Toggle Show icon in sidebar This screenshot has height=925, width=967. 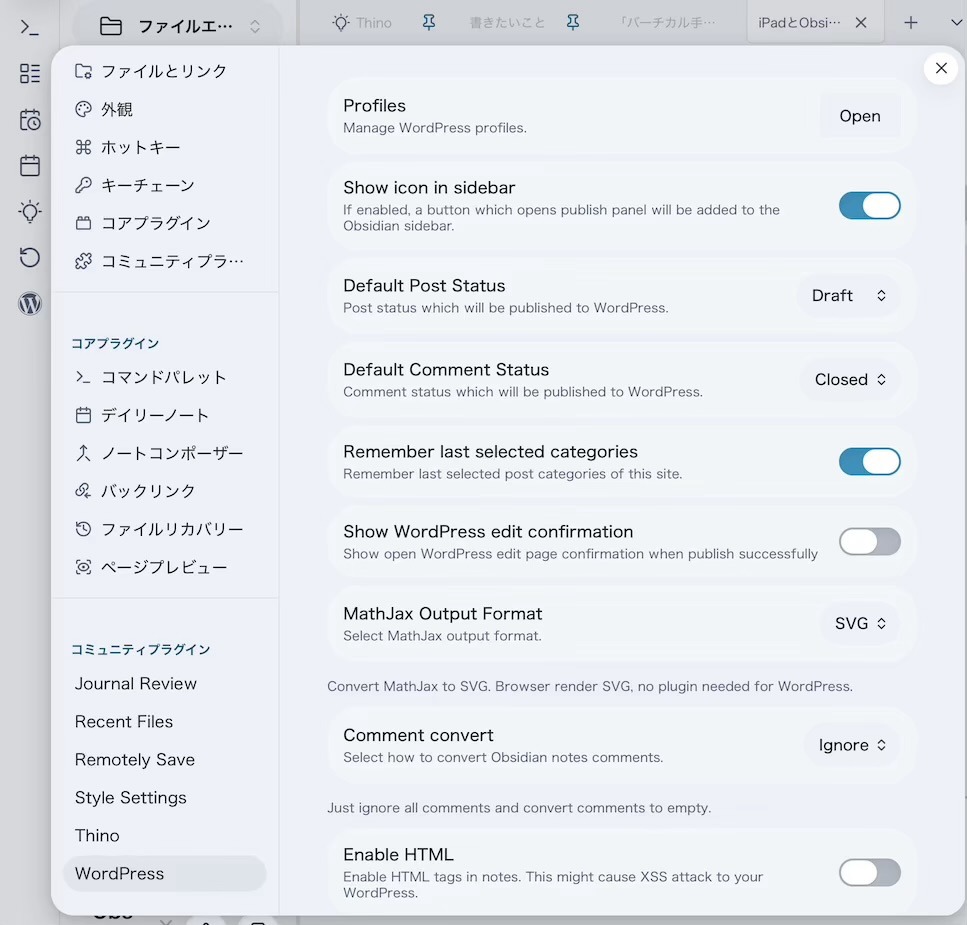[x=870, y=206]
